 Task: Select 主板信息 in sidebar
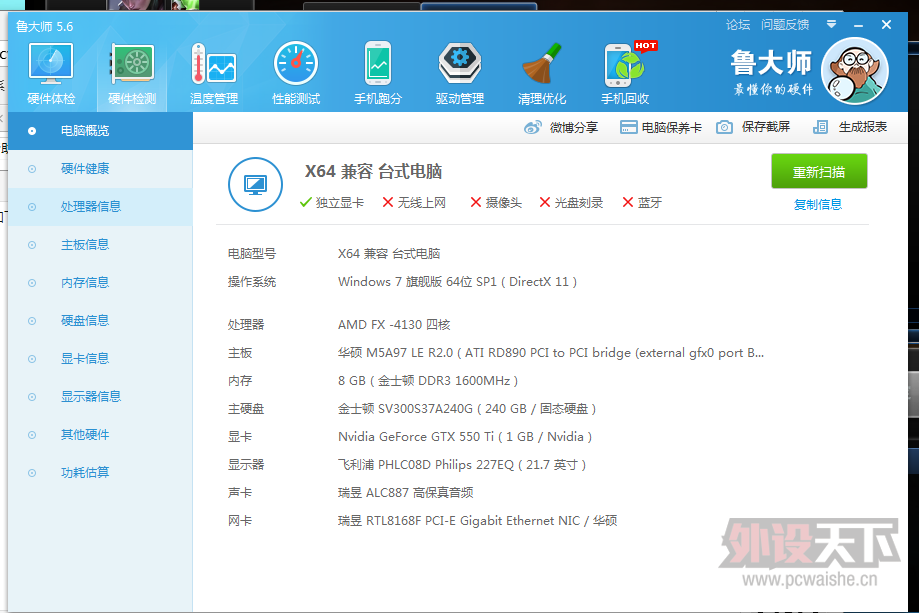[100, 245]
